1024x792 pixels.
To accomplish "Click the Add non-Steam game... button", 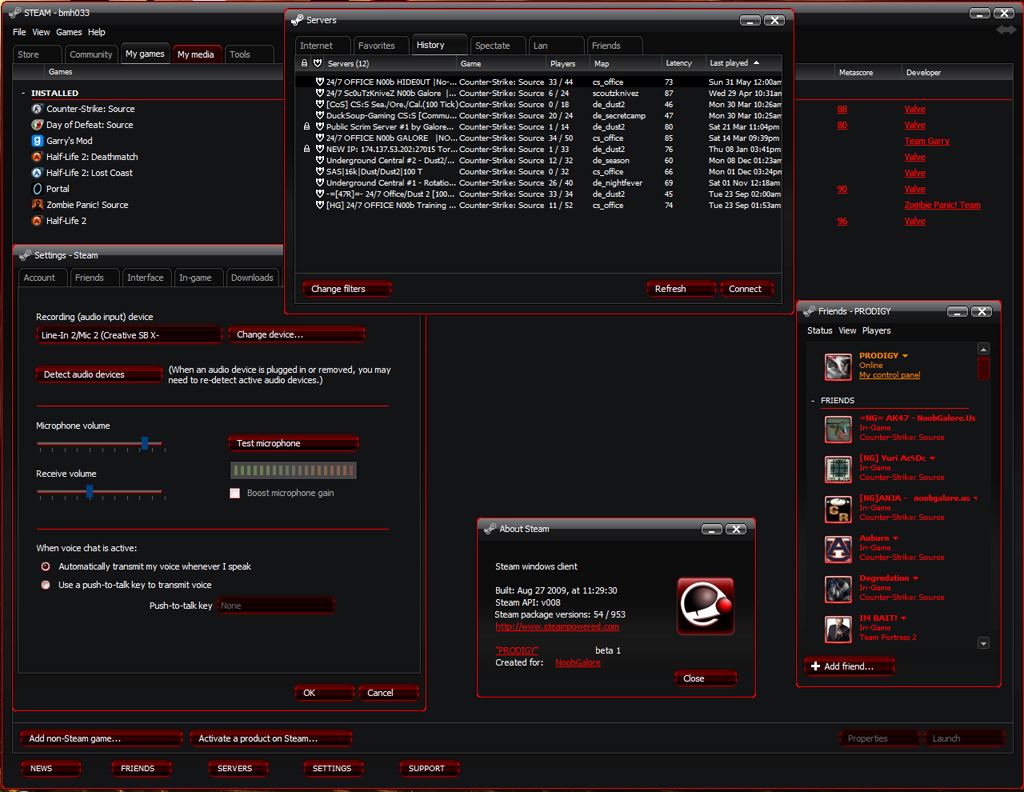I will 101,738.
